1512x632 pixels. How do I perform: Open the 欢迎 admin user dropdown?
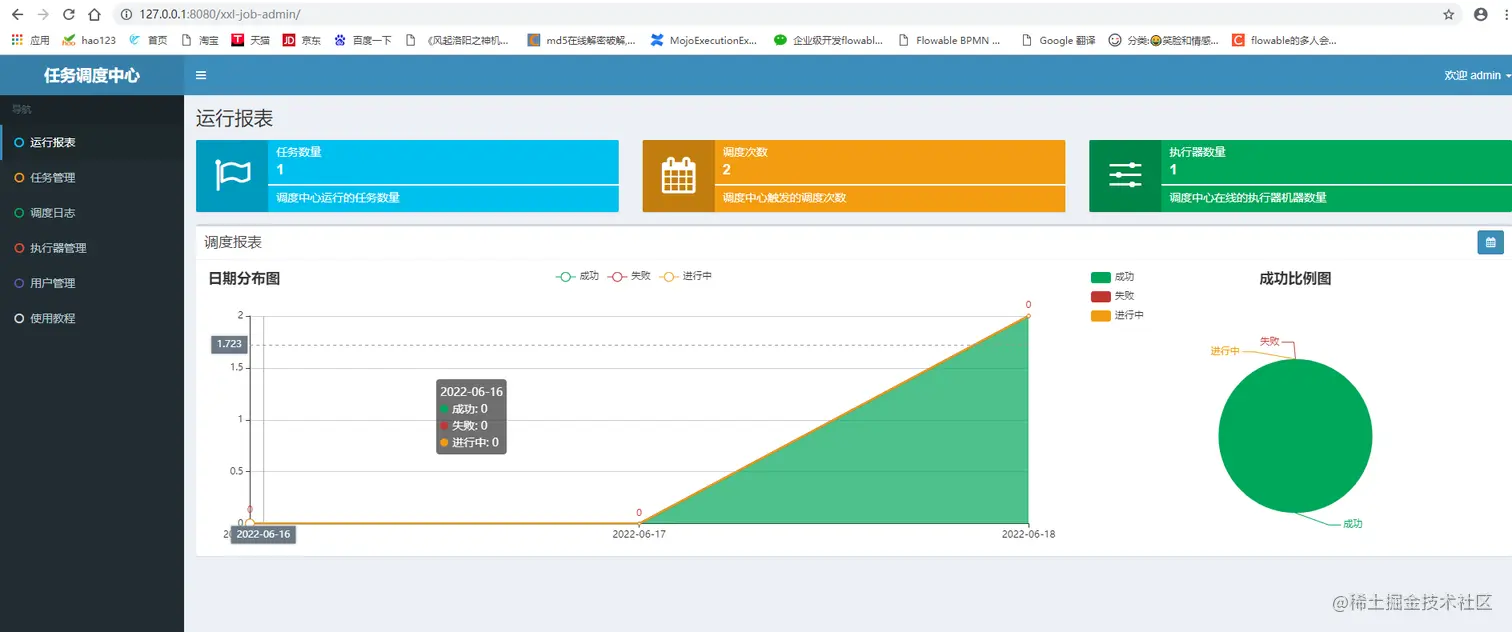click(1477, 75)
